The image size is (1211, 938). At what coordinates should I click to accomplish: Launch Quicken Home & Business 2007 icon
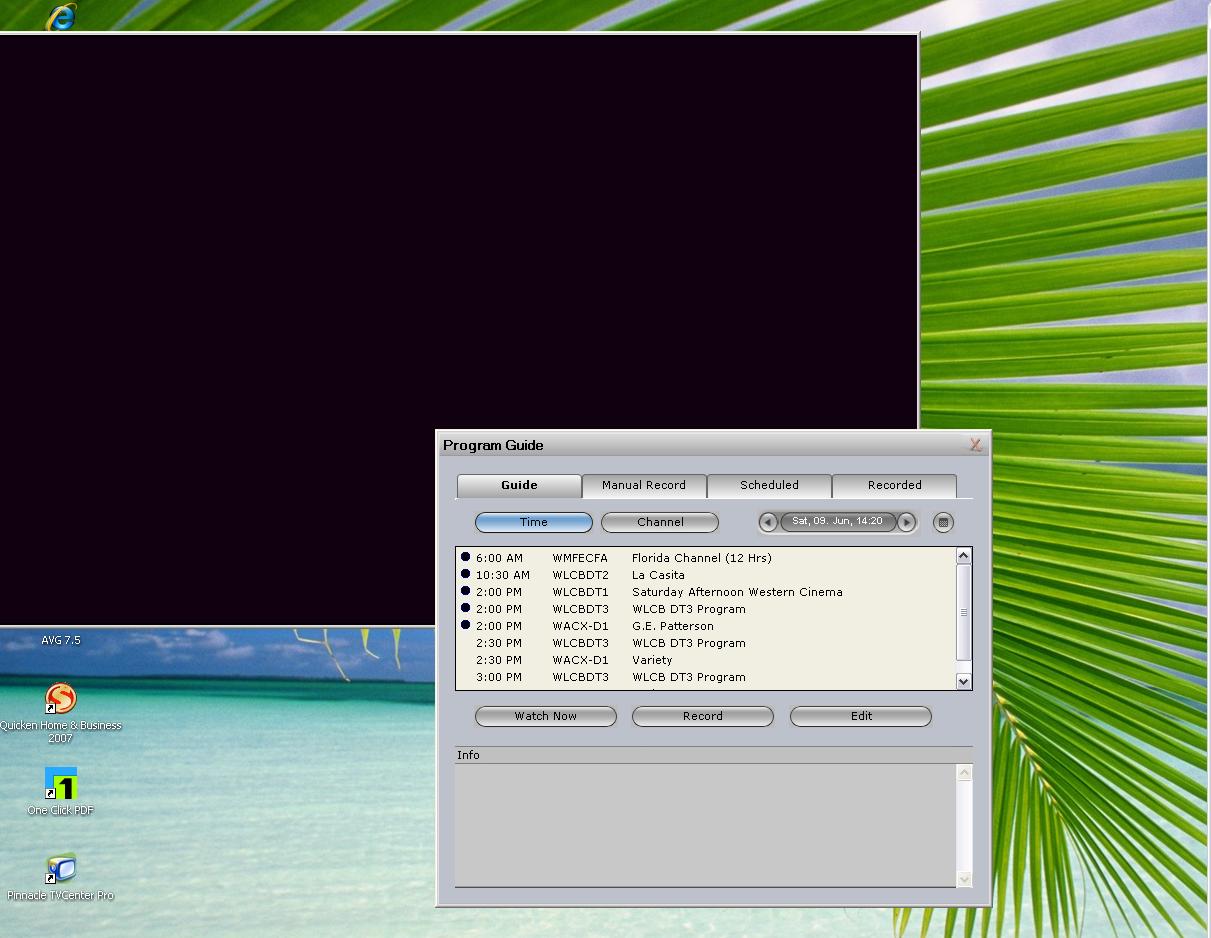[x=61, y=699]
